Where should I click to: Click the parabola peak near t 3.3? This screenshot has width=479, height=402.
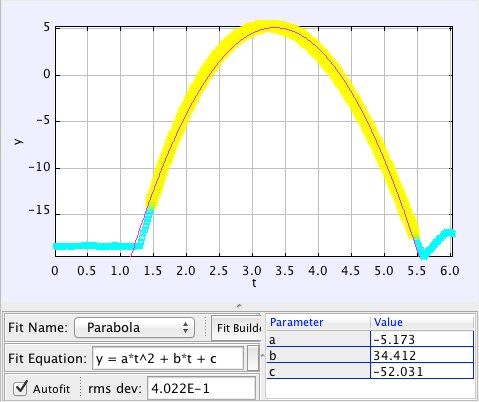[x=274, y=27]
